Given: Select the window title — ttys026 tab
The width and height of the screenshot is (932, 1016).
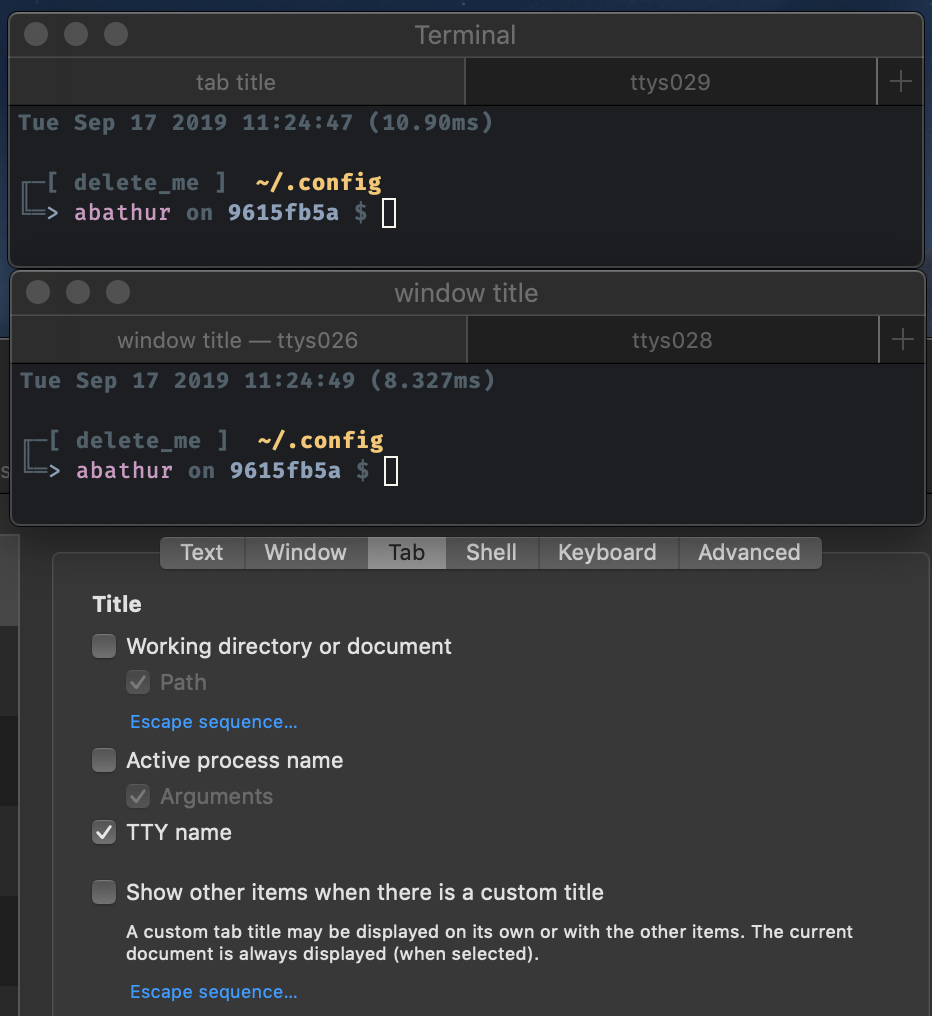Looking at the screenshot, I should point(236,339).
